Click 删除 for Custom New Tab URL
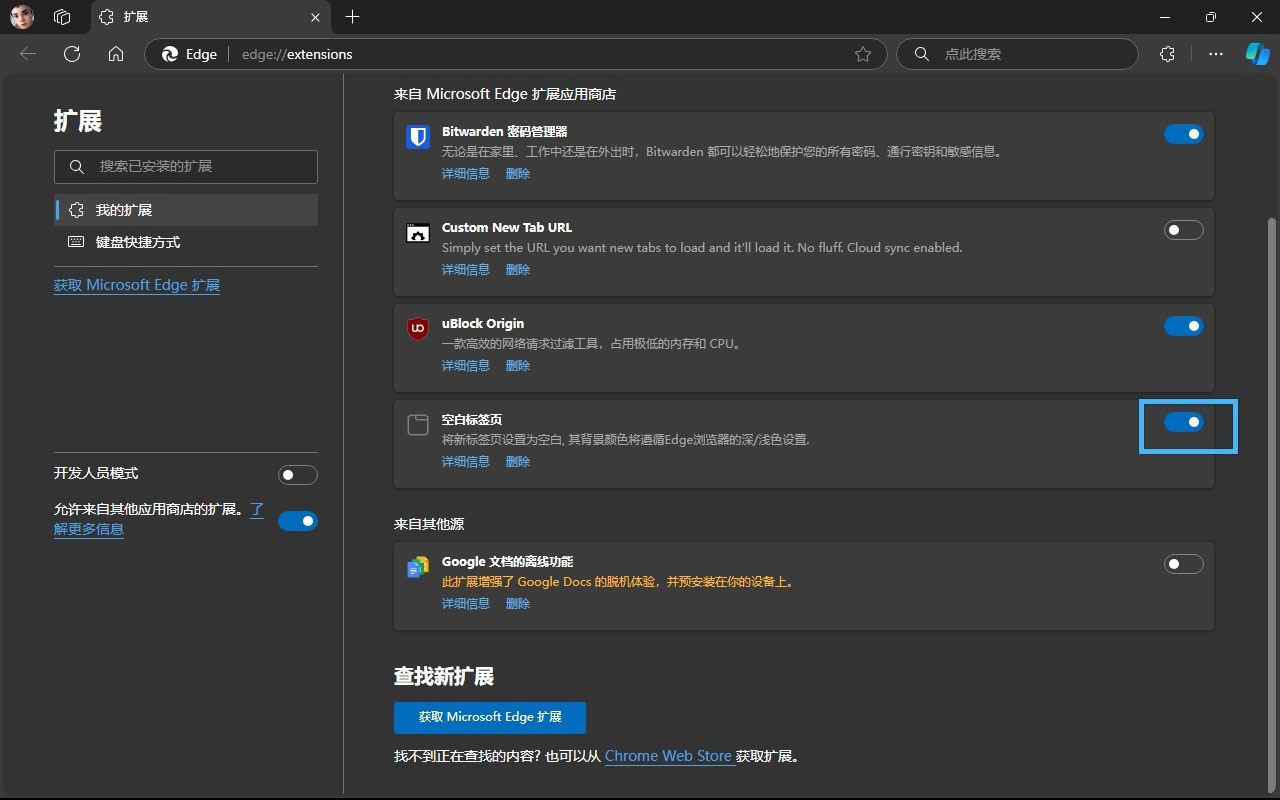This screenshot has height=800, width=1280. coord(518,270)
